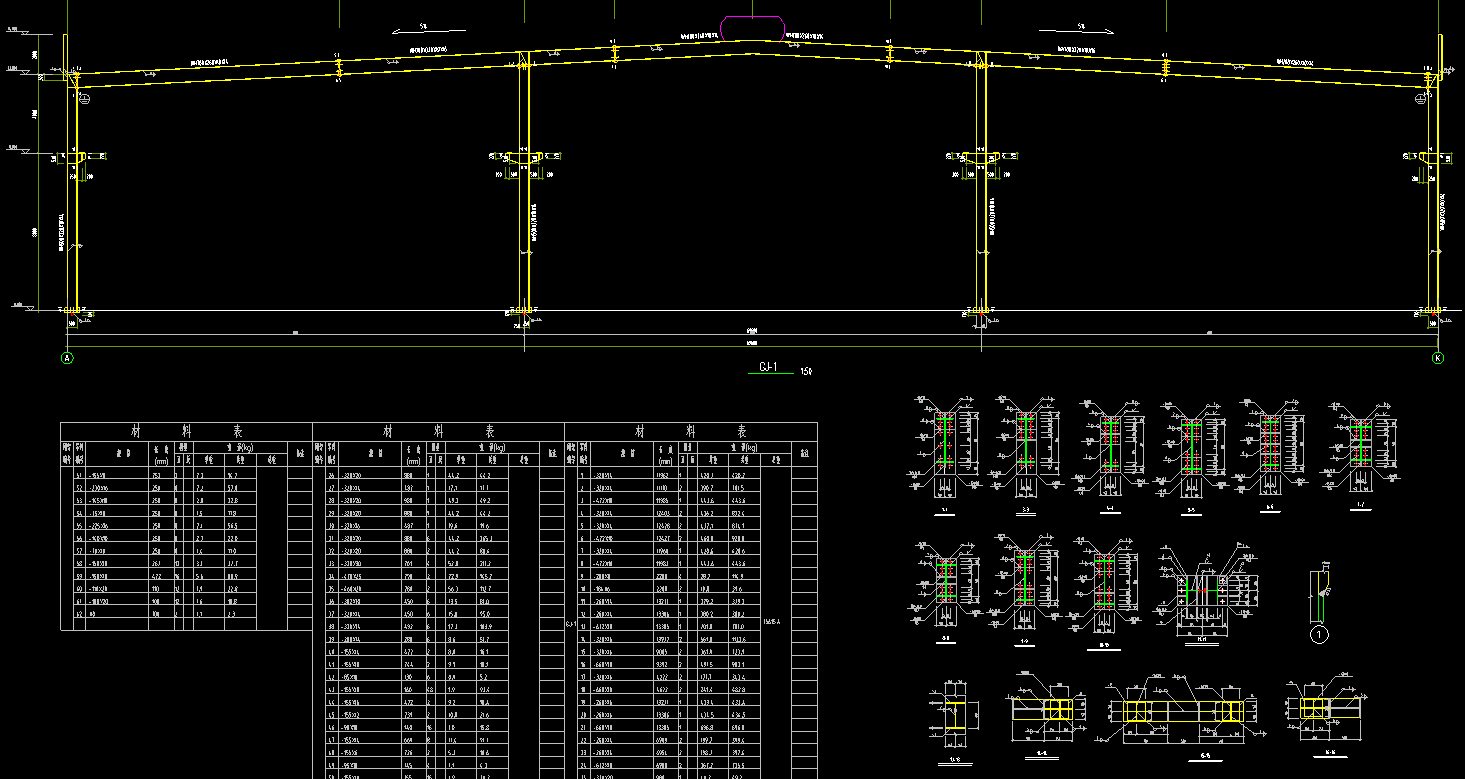Screen dimensions: 1465x779
Task: Click the CJ-1 drawing title
Action: 769,368
